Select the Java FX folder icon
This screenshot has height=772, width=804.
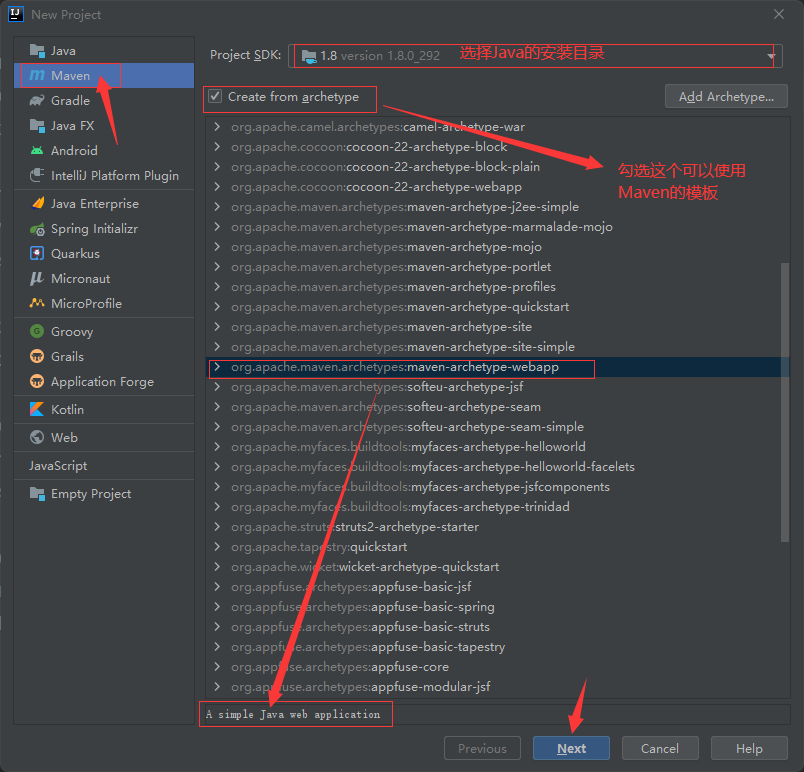pyautogui.click(x=37, y=126)
